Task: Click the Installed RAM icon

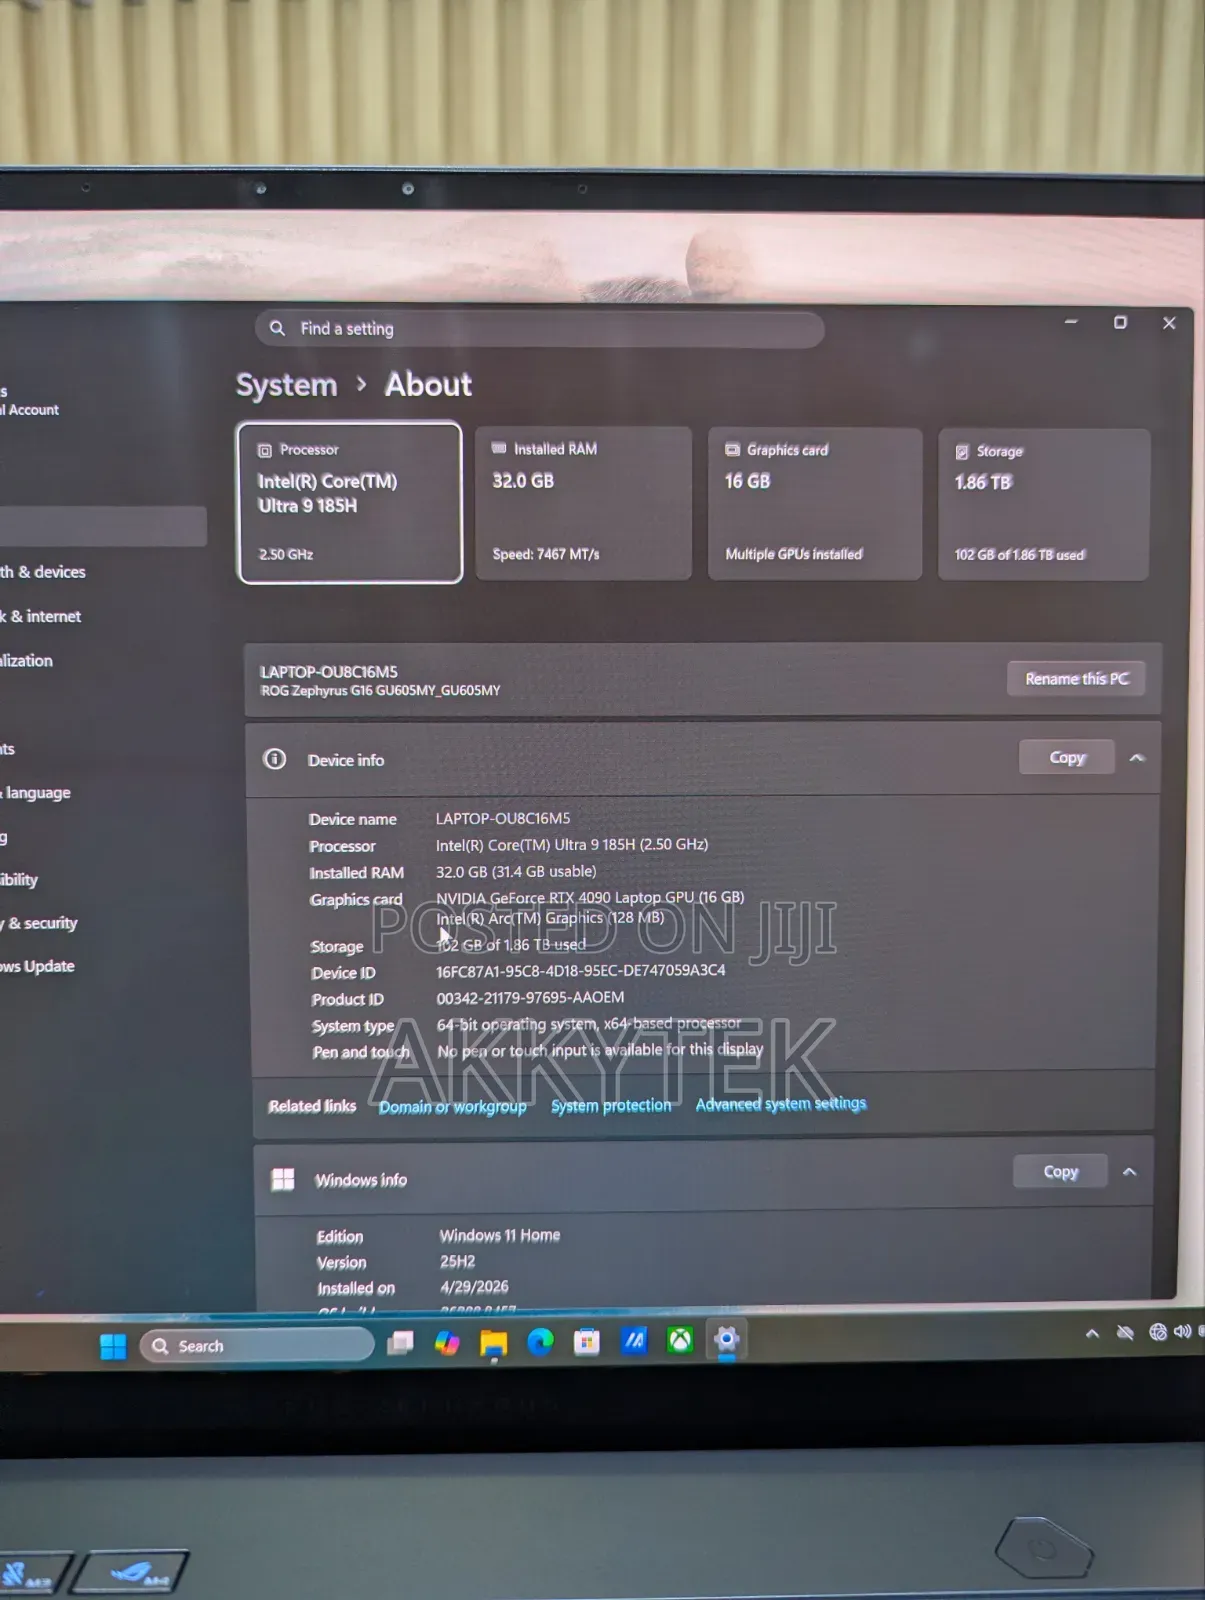Action: point(499,449)
